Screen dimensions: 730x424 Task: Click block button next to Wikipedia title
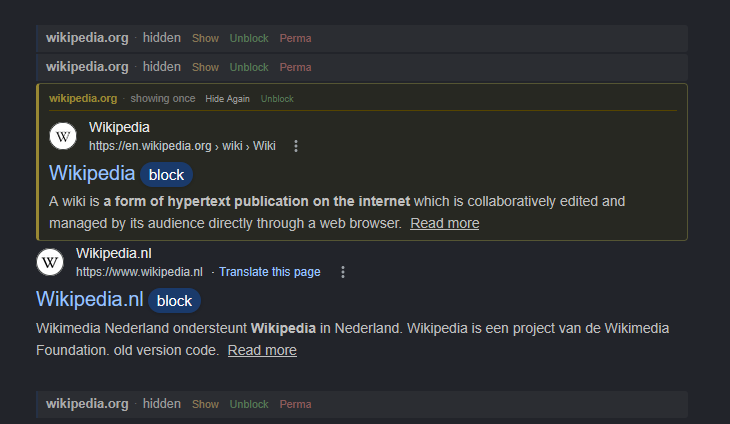tap(166, 175)
